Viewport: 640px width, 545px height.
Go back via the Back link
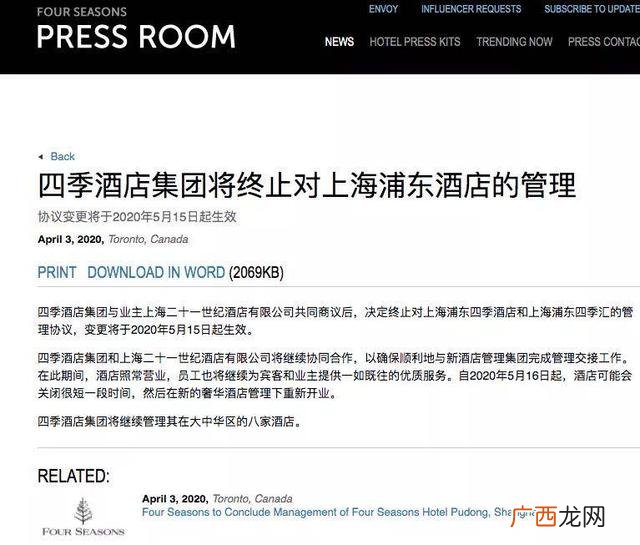[x=62, y=156]
